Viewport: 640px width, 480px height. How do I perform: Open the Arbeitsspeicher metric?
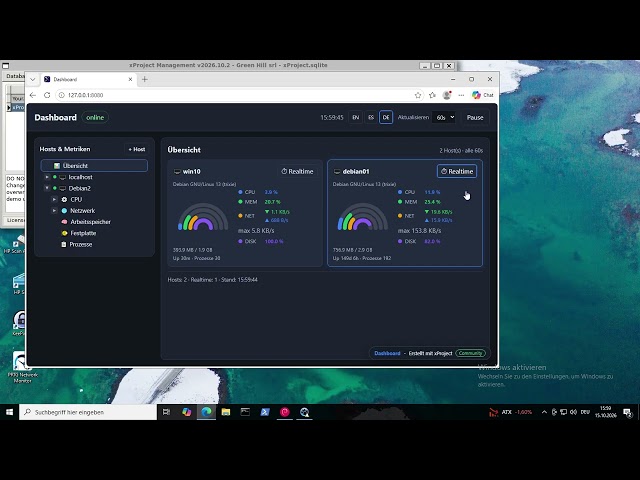90,222
